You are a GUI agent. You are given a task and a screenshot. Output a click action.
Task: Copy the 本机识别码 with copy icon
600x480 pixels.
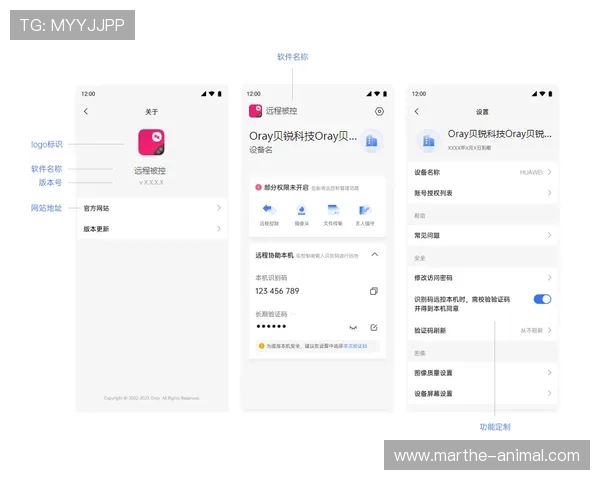373,291
